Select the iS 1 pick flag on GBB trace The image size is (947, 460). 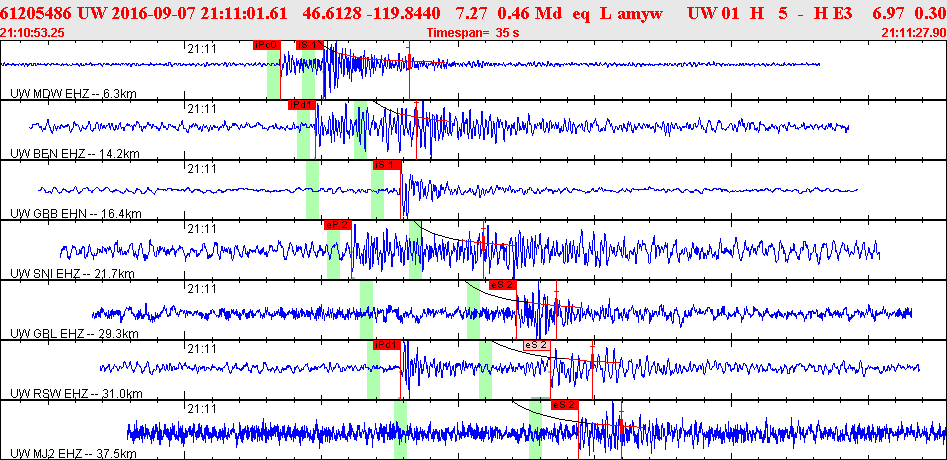tap(387, 164)
